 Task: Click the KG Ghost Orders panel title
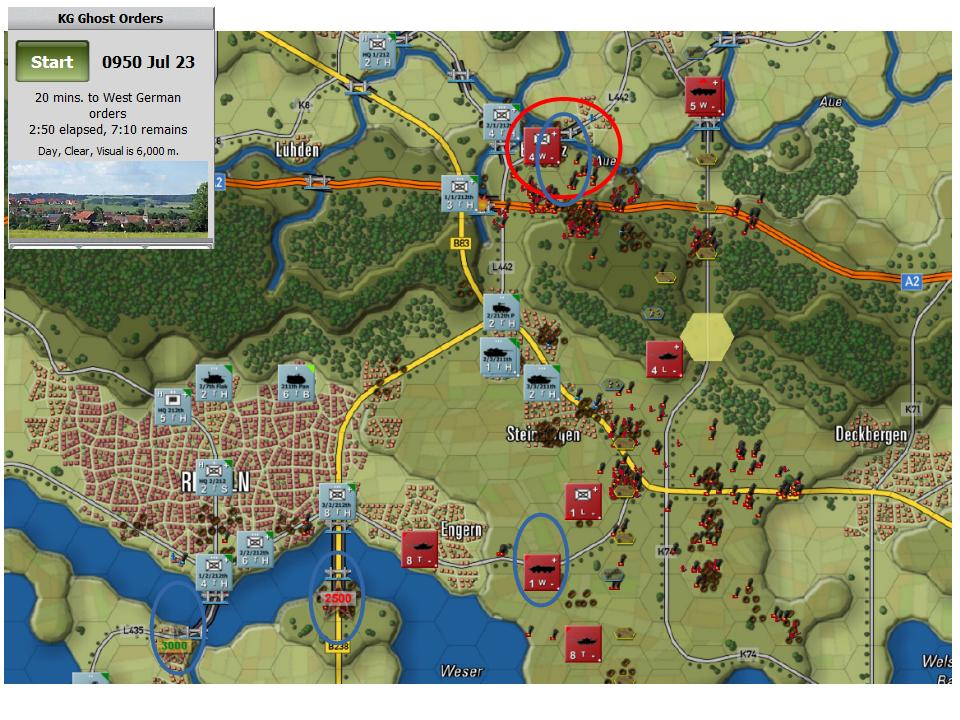pos(110,18)
